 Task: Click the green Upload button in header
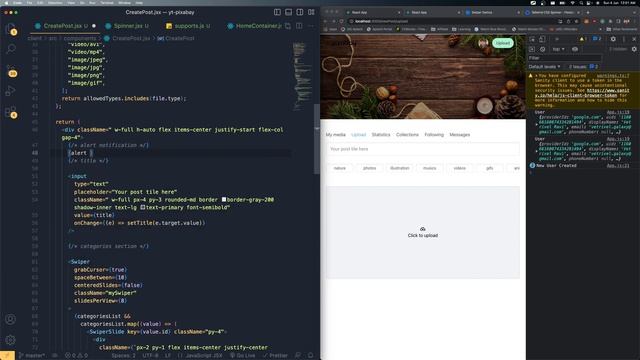click(502, 43)
